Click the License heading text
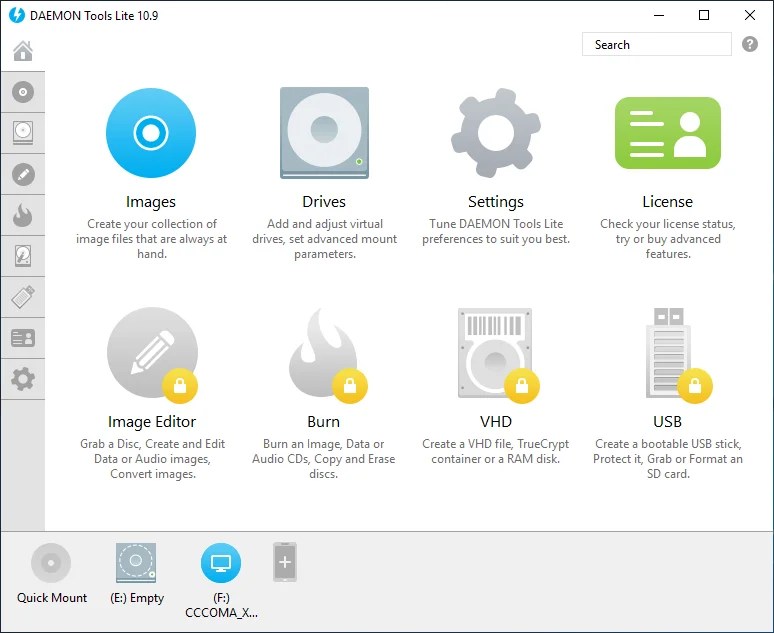The image size is (774, 633). tap(667, 201)
